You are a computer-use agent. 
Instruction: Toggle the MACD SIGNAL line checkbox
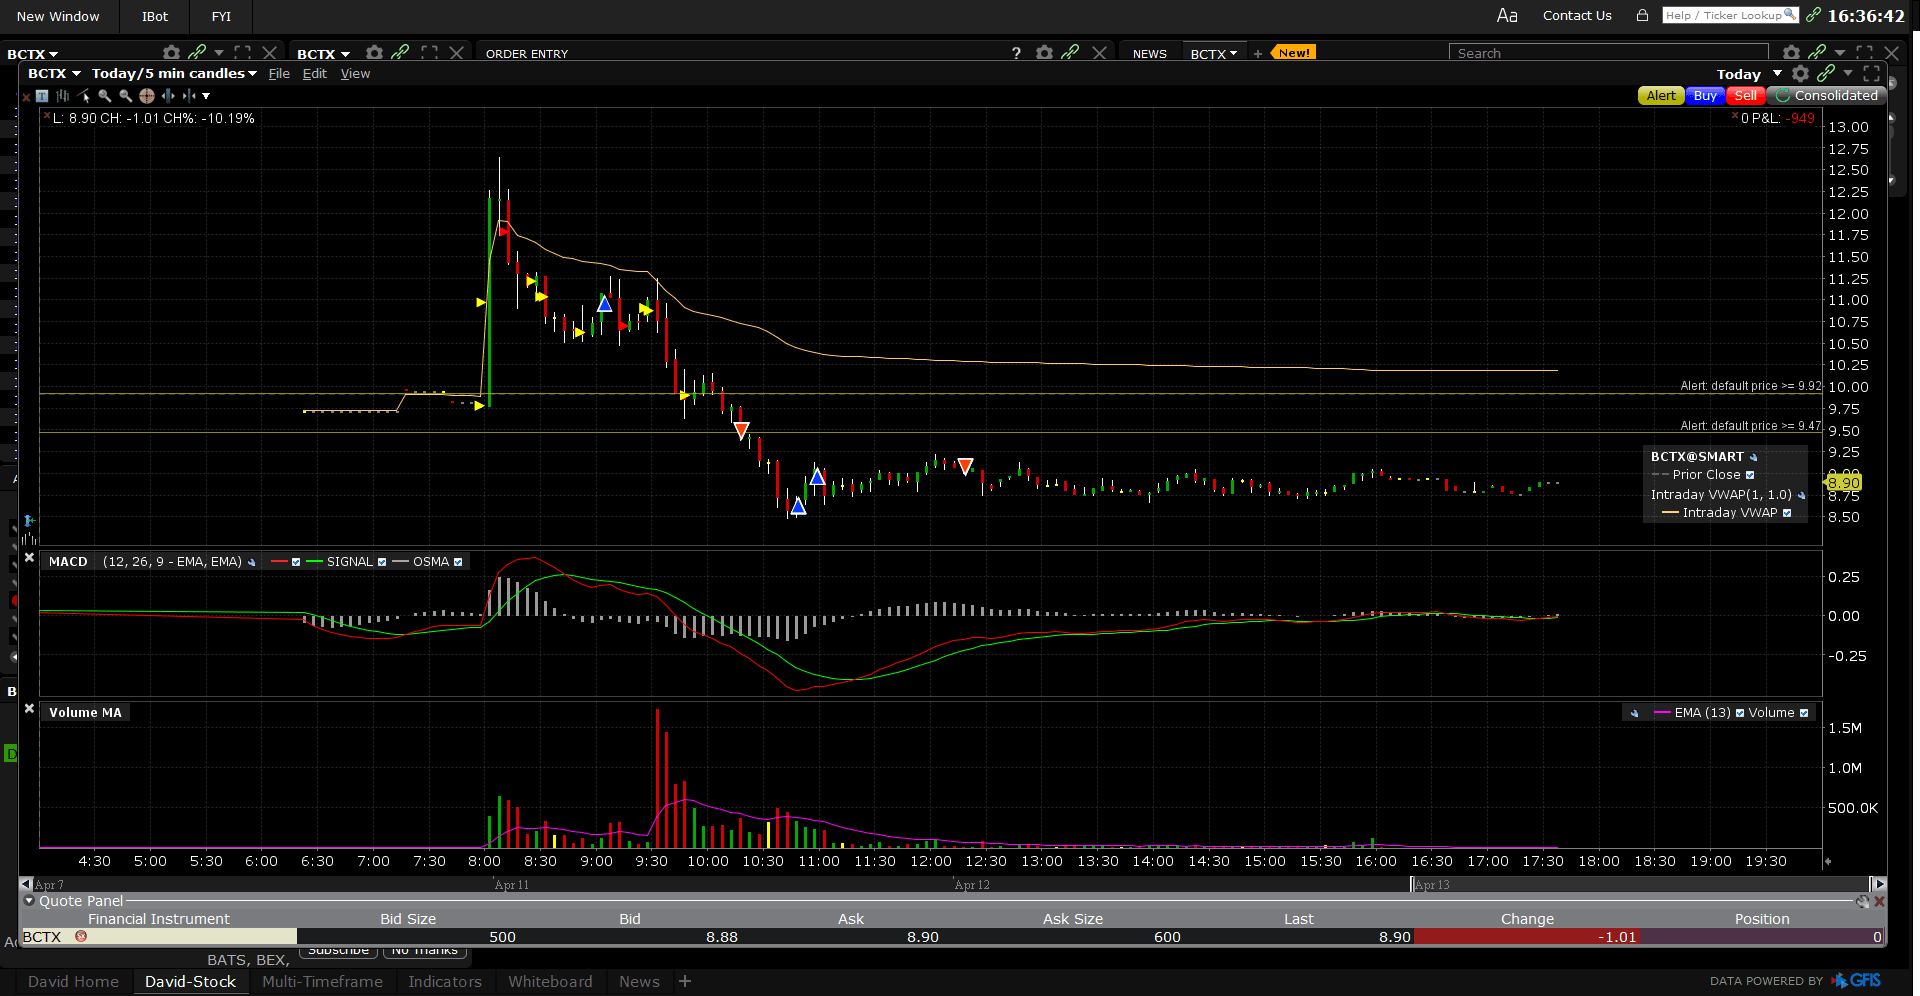382,562
